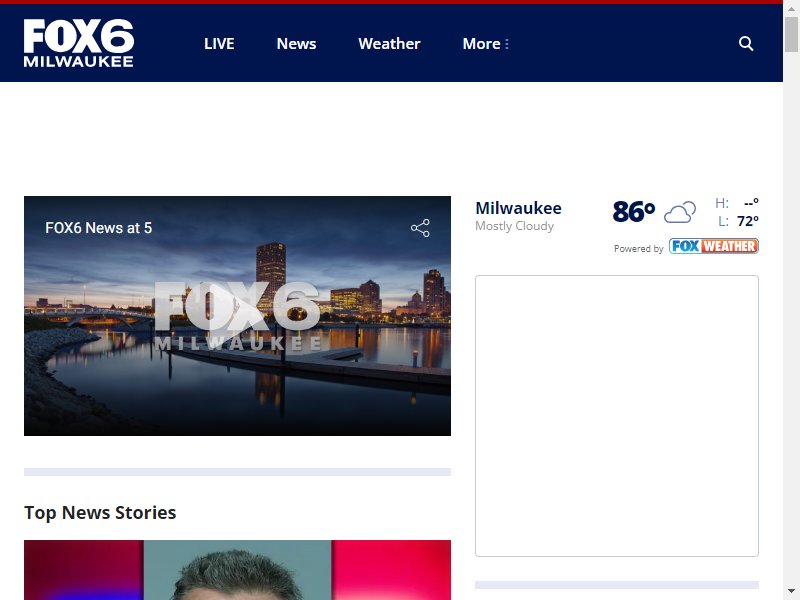Image resolution: width=800 pixels, height=600 pixels.
Task: Click the FOX6 News at 5 title
Action: [98, 228]
